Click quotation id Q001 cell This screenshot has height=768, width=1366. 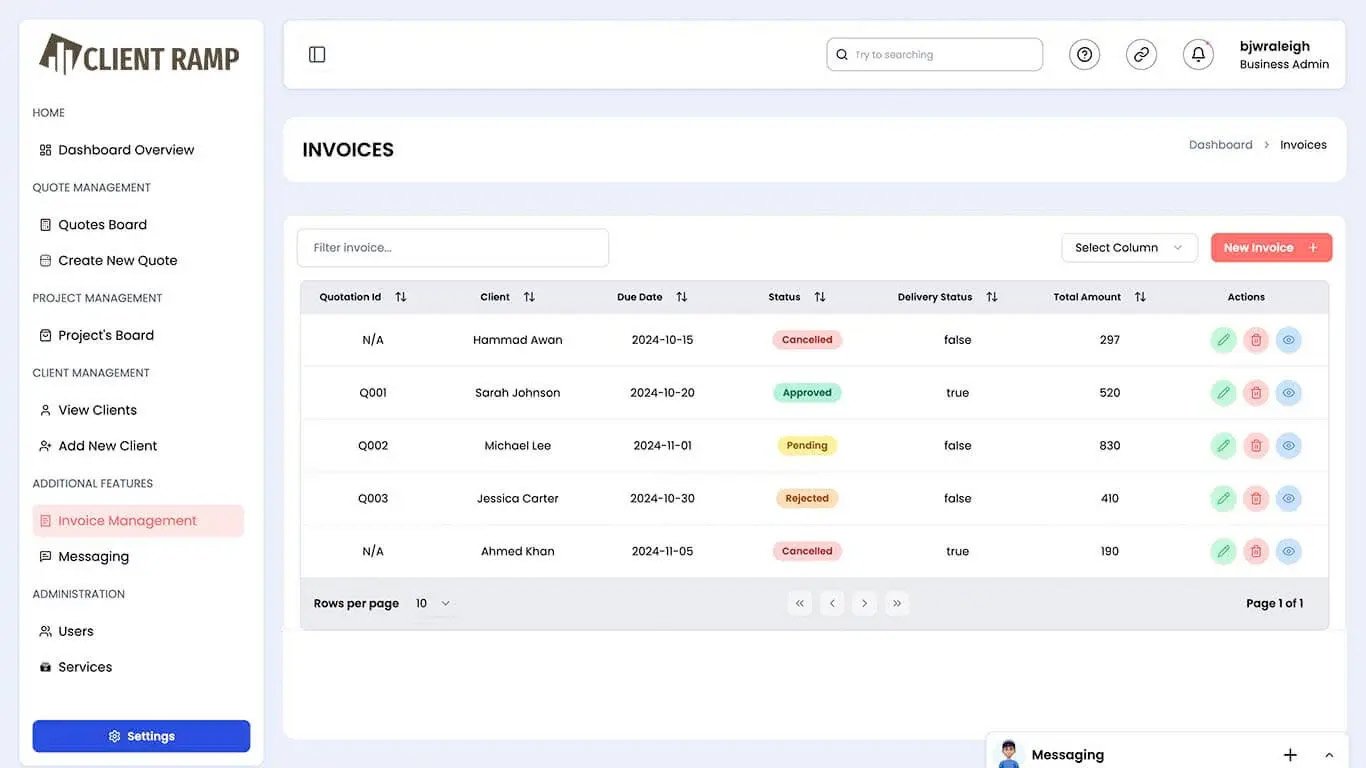373,393
